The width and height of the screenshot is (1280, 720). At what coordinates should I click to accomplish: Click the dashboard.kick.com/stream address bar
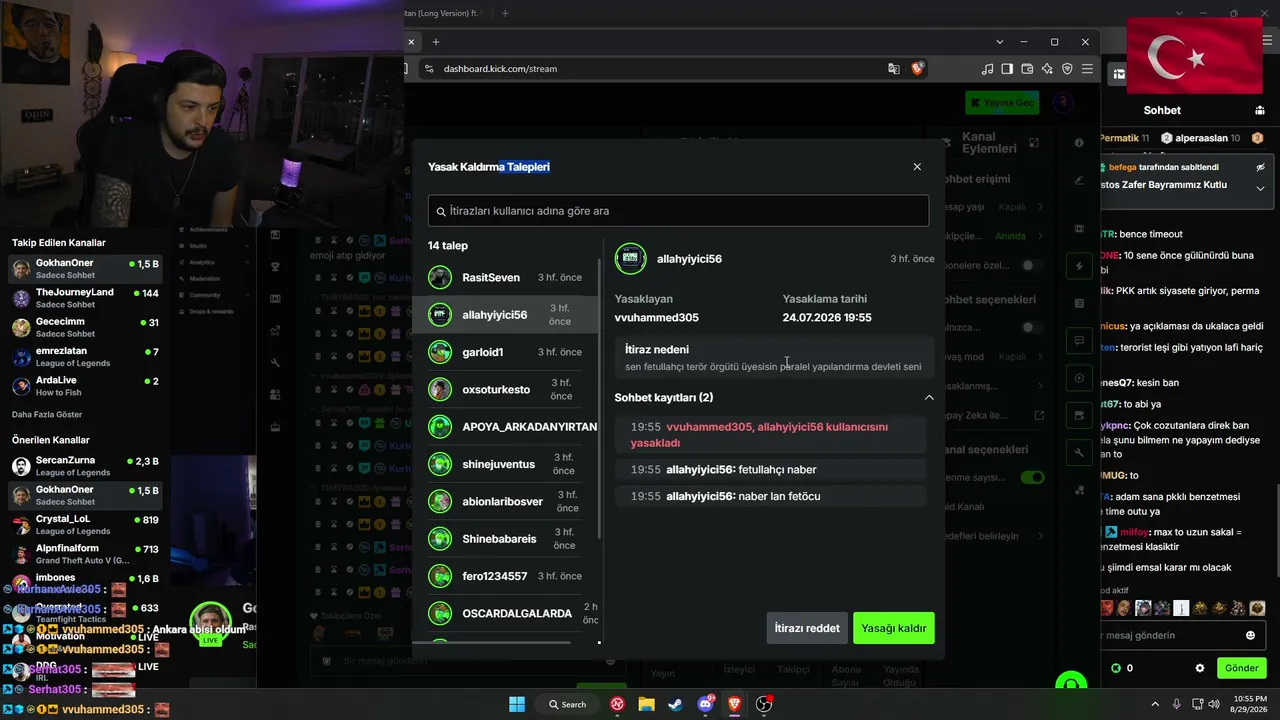660,69
